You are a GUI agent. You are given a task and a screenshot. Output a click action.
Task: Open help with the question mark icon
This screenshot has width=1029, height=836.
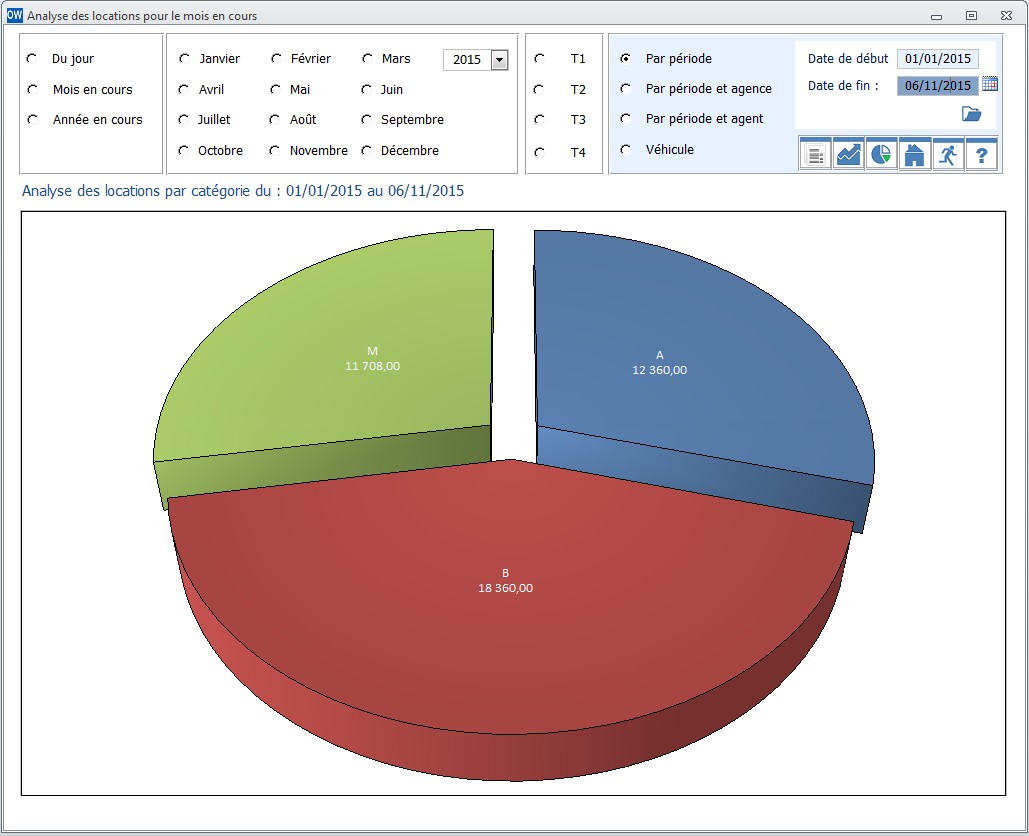coord(982,155)
